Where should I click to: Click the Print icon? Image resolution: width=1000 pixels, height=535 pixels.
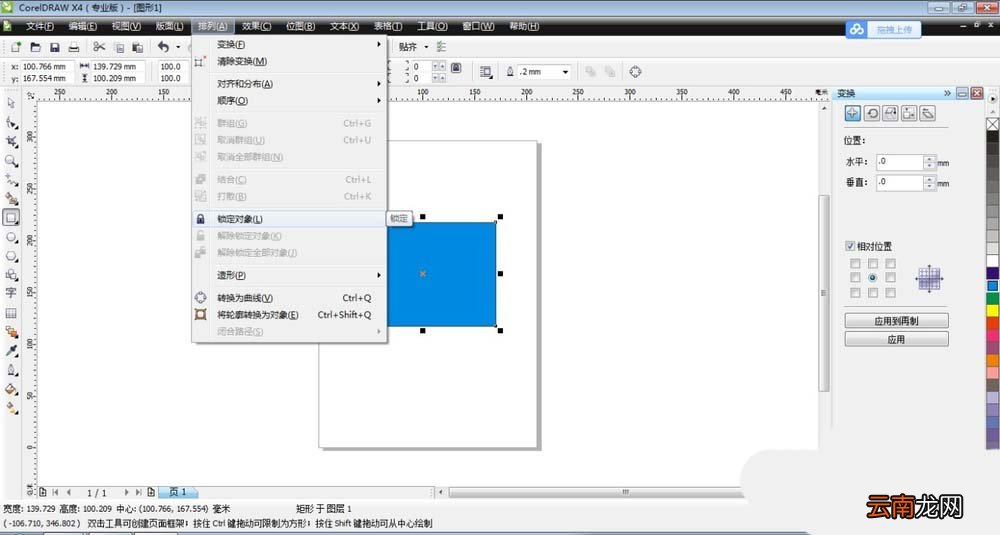click(74, 47)
